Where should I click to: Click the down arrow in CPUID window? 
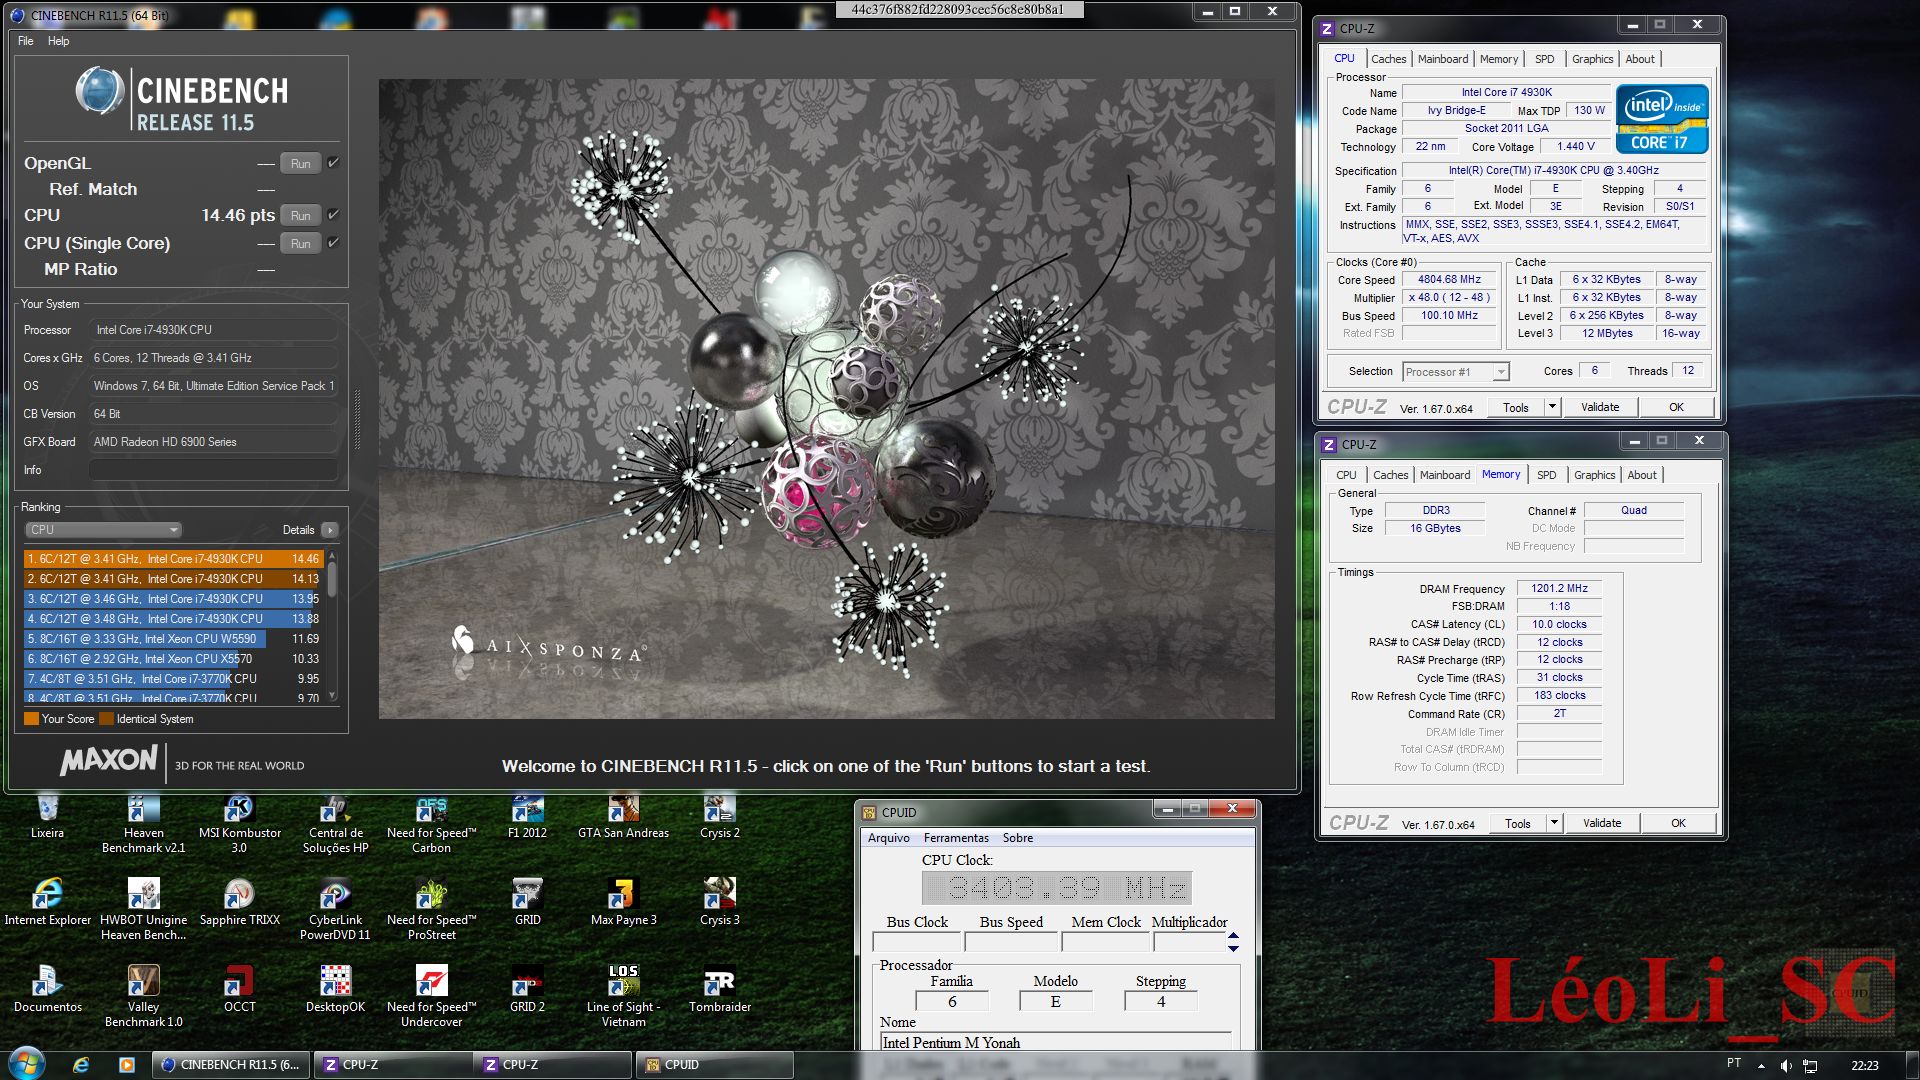[1233, 948]
